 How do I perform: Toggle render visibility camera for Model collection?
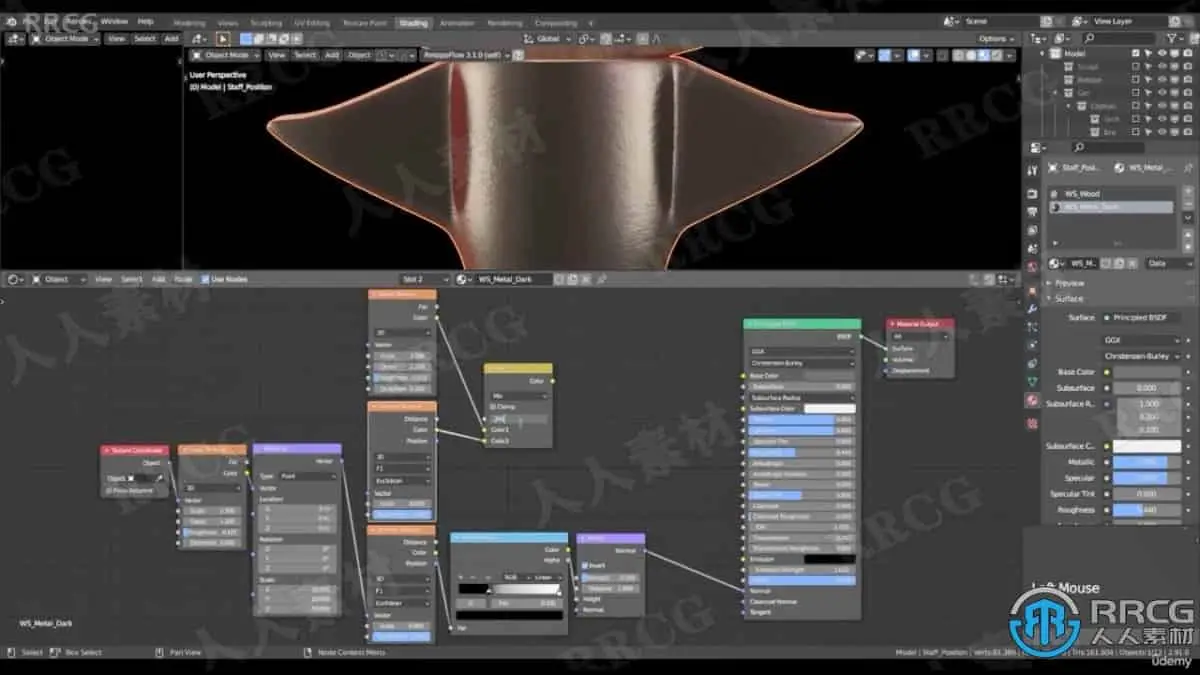click(1188, 53)
